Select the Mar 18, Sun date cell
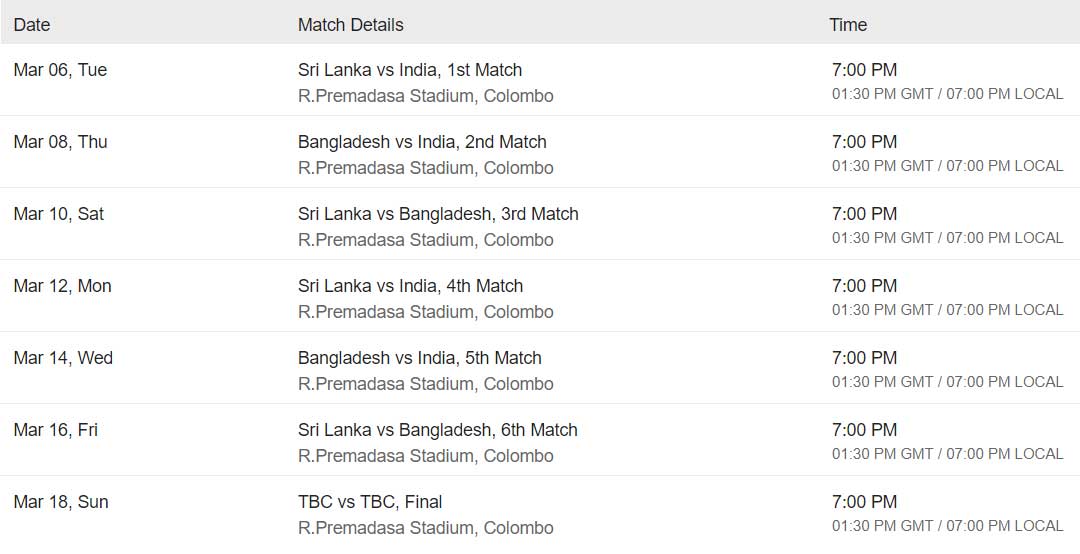 coord(61,502)
